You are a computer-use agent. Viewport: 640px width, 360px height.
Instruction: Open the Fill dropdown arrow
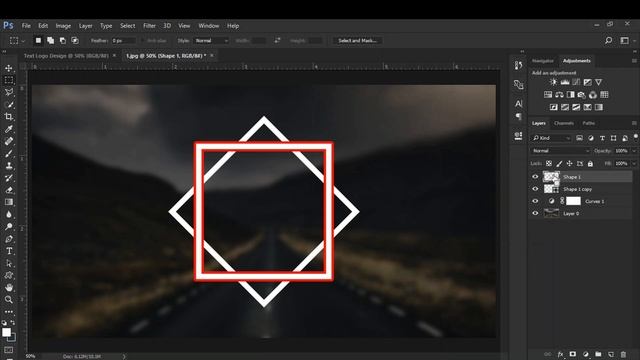(x=634, y=163)
